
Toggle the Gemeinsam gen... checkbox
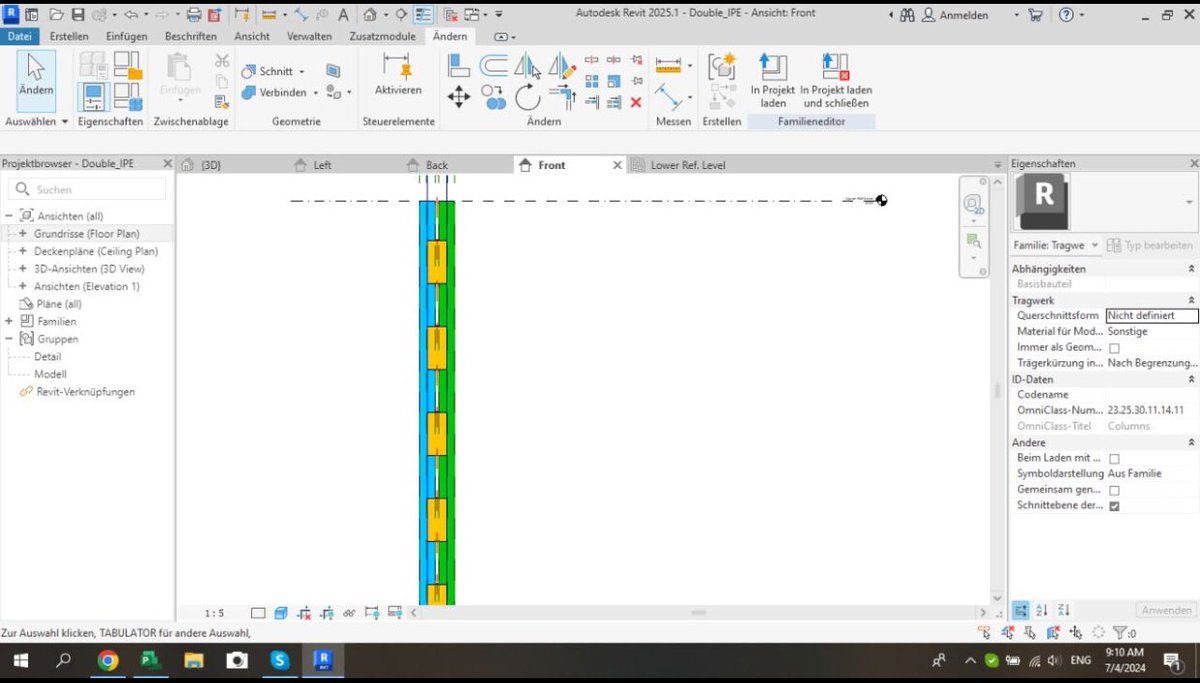pos(1114,491)
